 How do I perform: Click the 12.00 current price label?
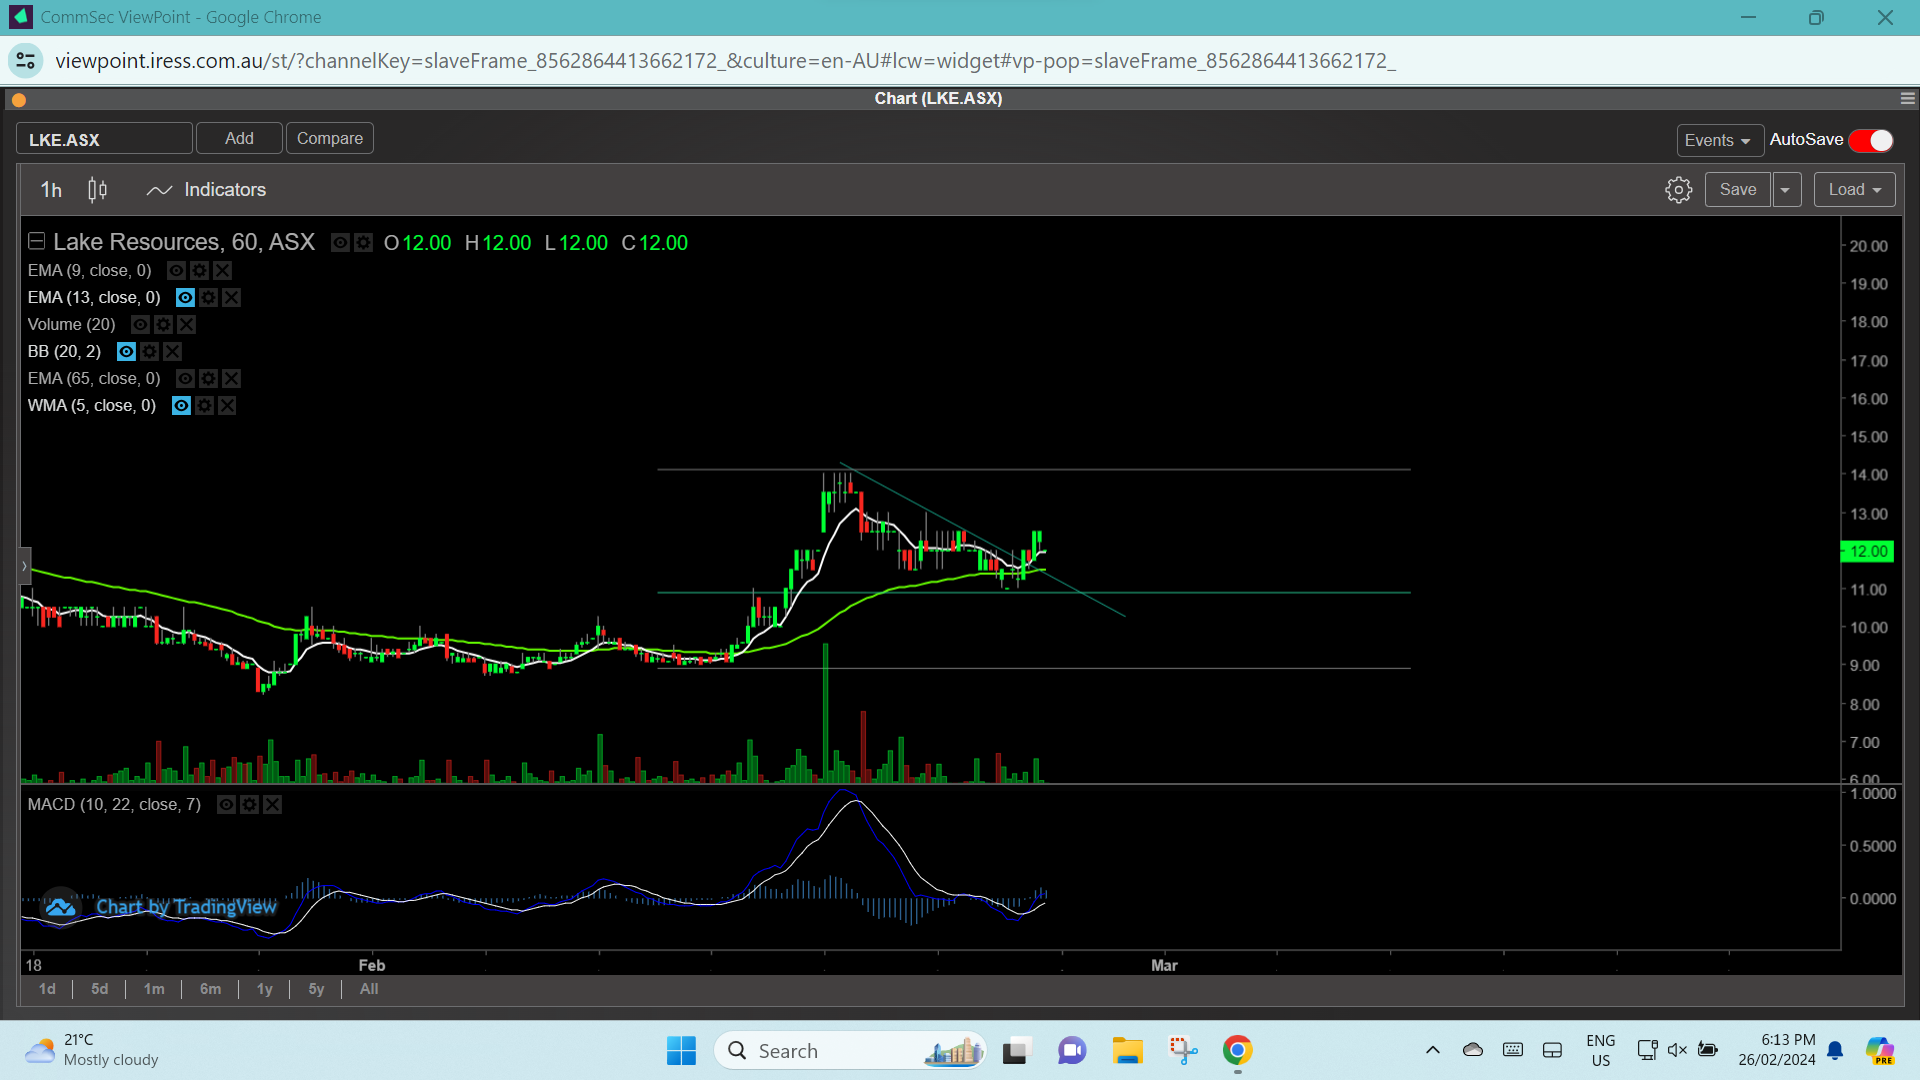point(1867,552)
